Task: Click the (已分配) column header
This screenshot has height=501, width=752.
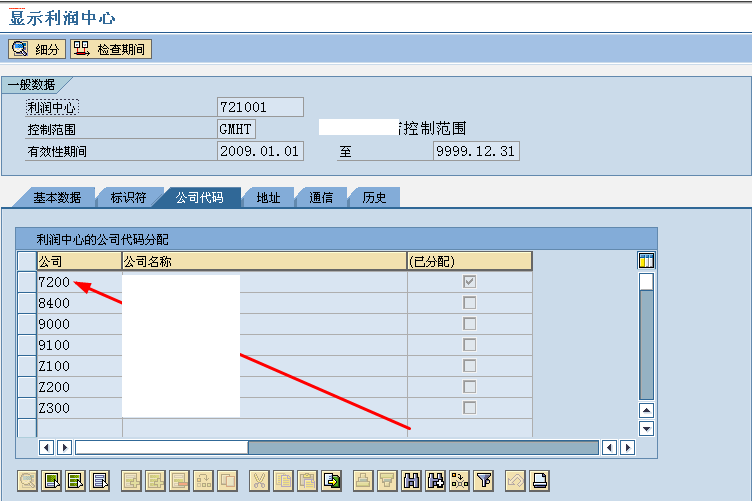Action: point(470,261)
